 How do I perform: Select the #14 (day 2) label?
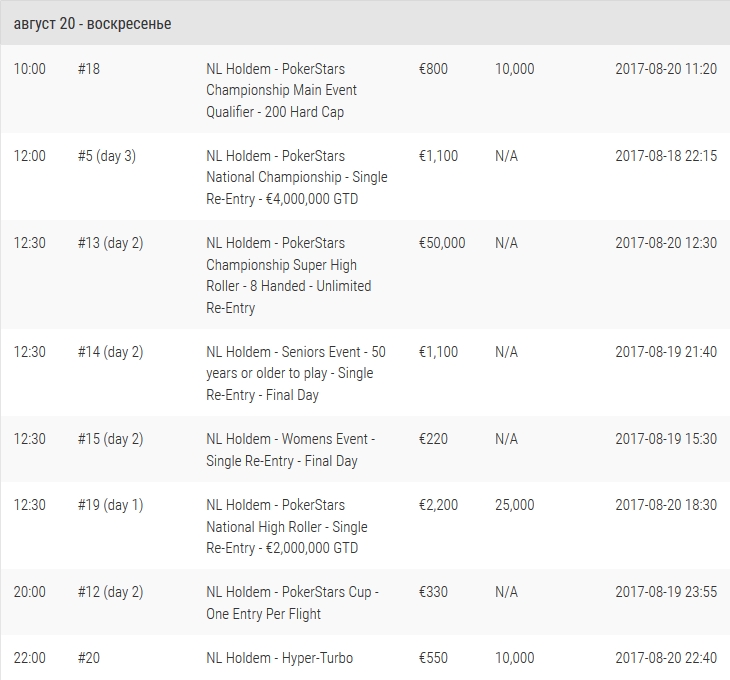tap(110, 352)
